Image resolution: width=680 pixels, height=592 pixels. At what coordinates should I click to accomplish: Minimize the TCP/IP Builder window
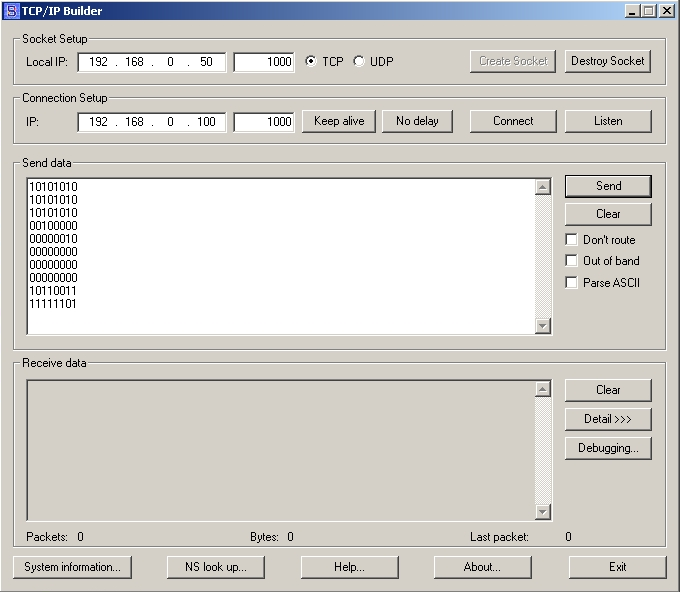632,11
